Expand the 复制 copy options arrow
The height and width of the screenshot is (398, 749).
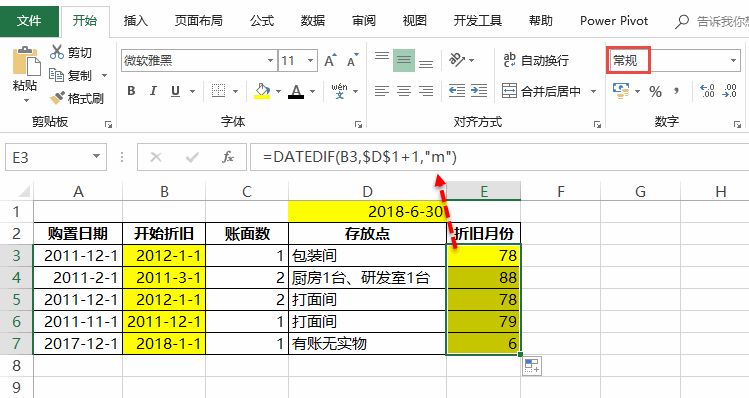(x=104, y=75)
